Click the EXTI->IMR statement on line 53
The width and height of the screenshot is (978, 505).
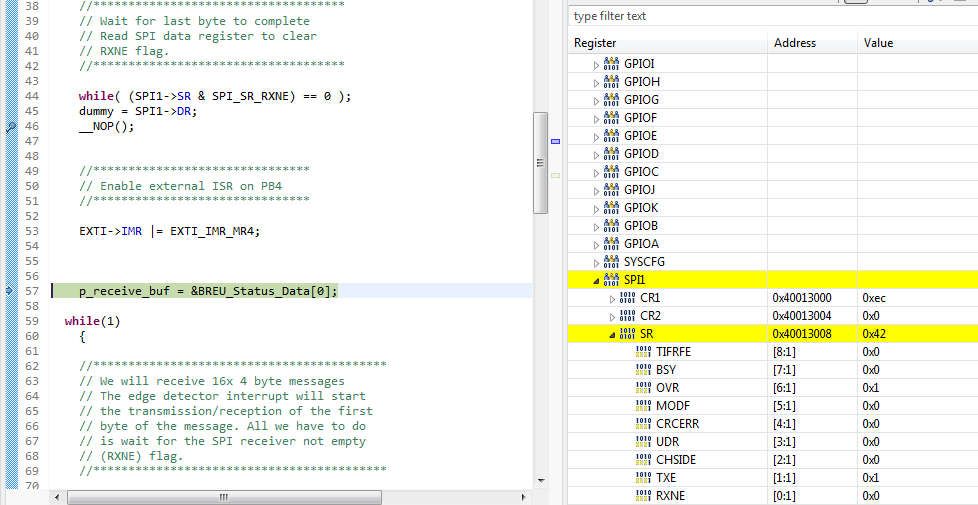click(x=169, y=231)
